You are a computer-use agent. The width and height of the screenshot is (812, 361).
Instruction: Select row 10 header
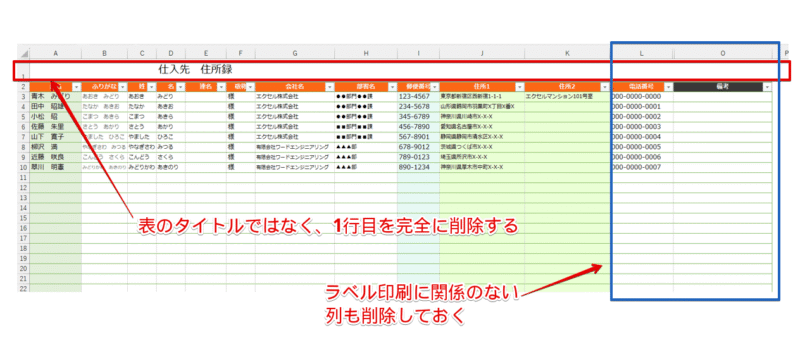pos(24,168)
